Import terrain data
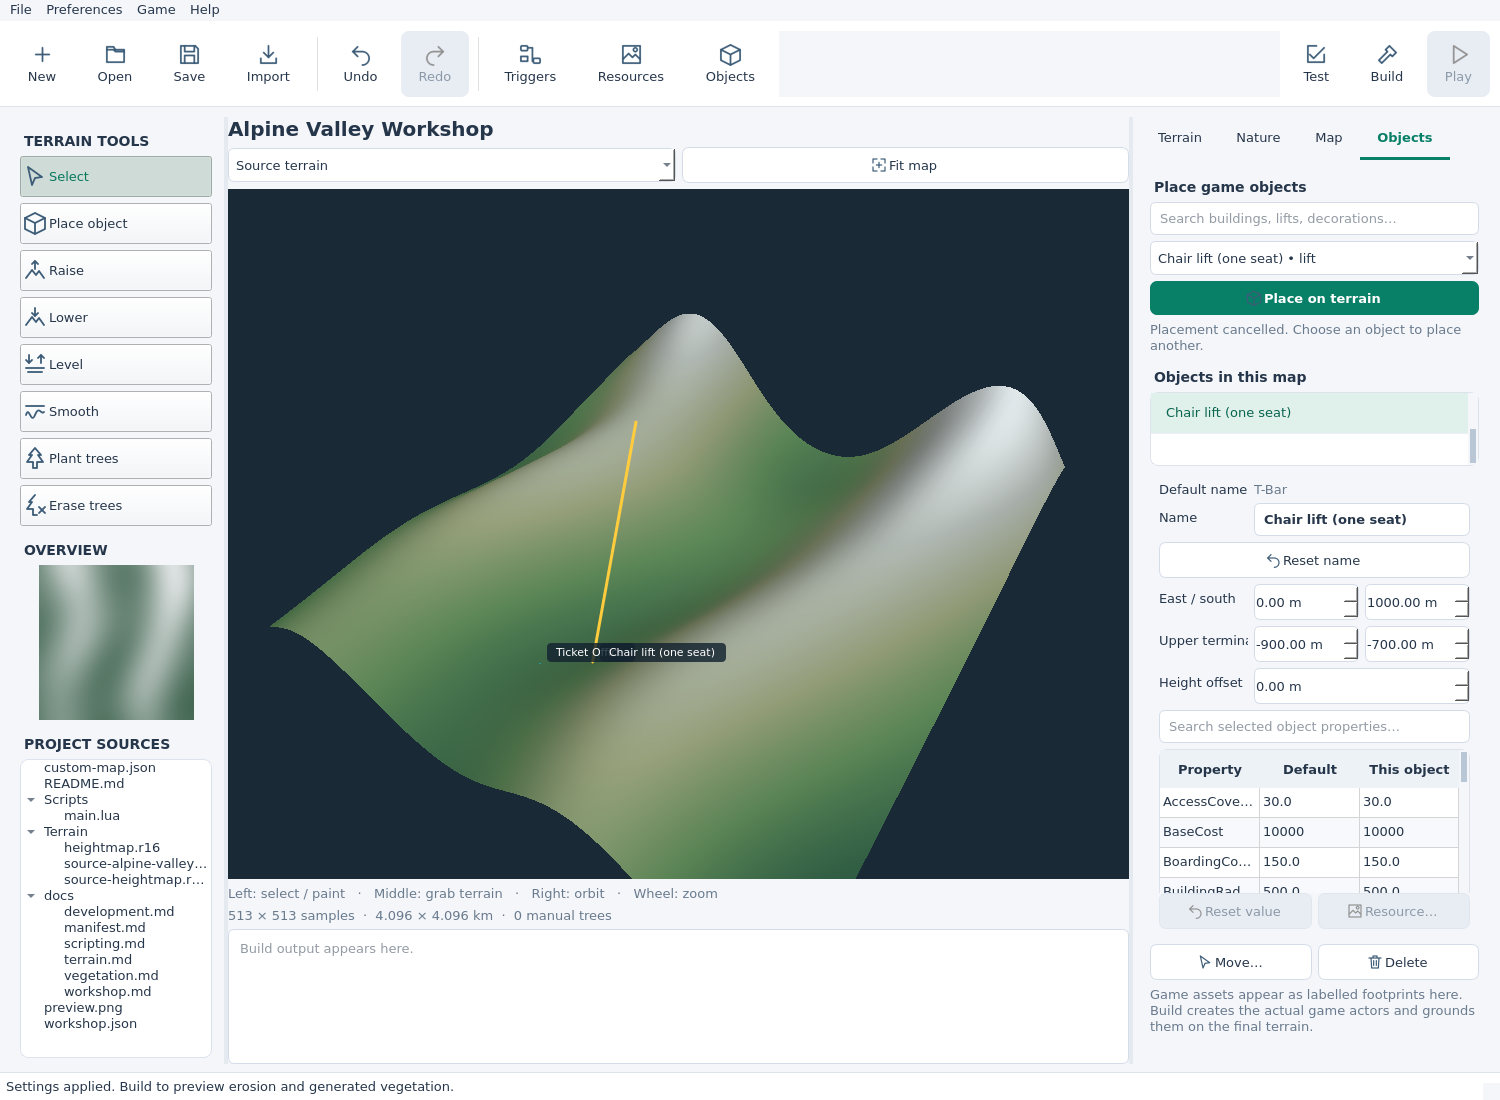The image size is (1500, 1100). [x=268, y=64]
